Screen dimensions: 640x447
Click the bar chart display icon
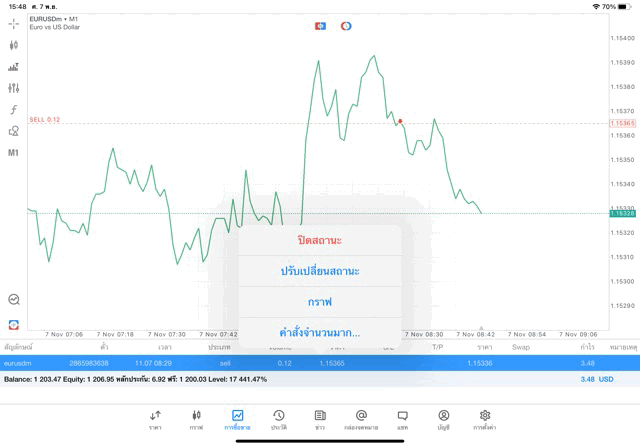[13, 67]
